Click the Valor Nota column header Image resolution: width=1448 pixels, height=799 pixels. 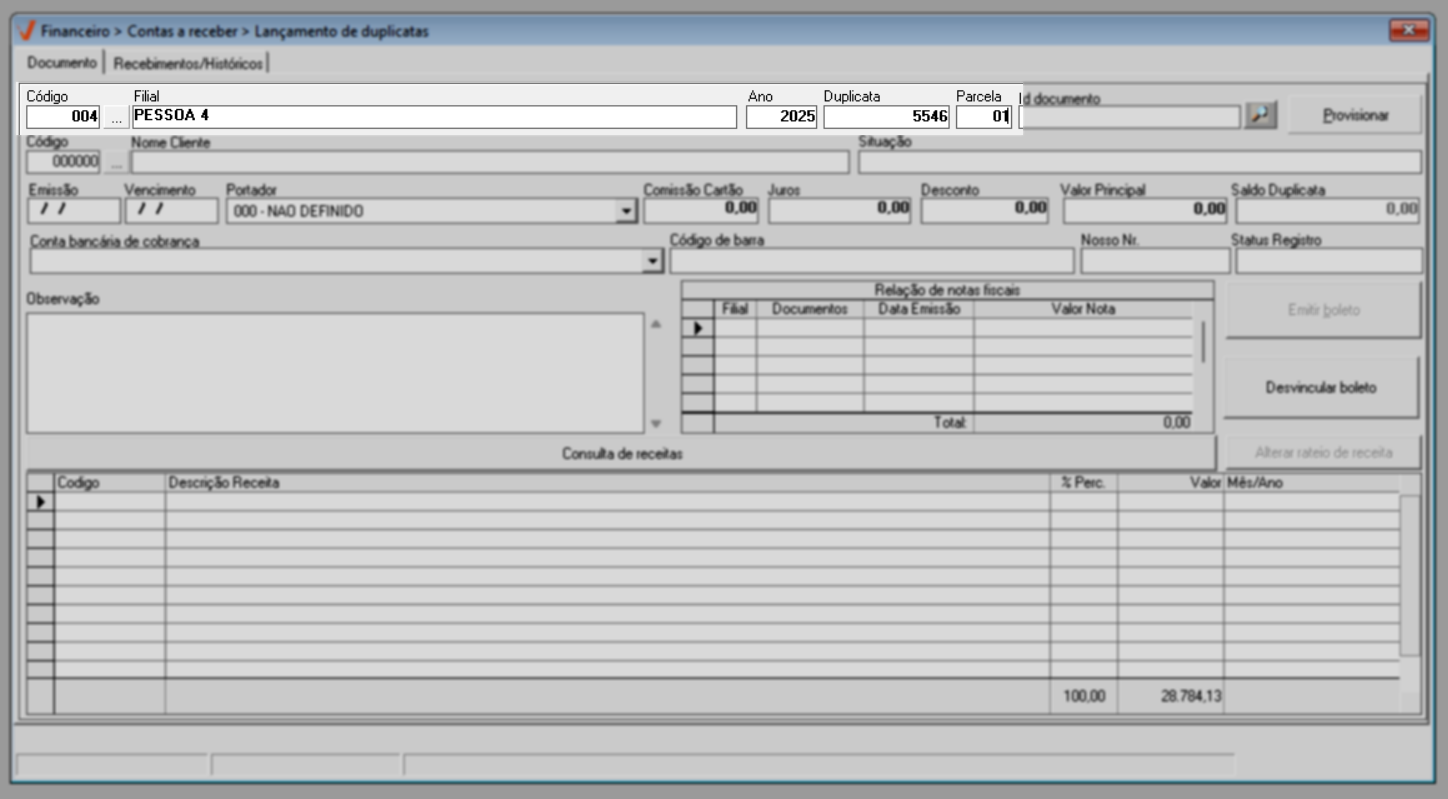(x=1083, y=309)
